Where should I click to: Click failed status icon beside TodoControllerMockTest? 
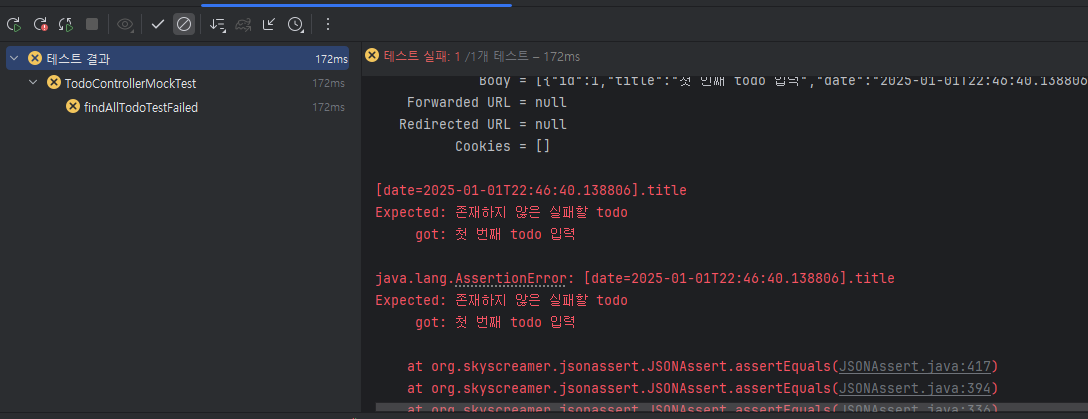coord(54,83)
